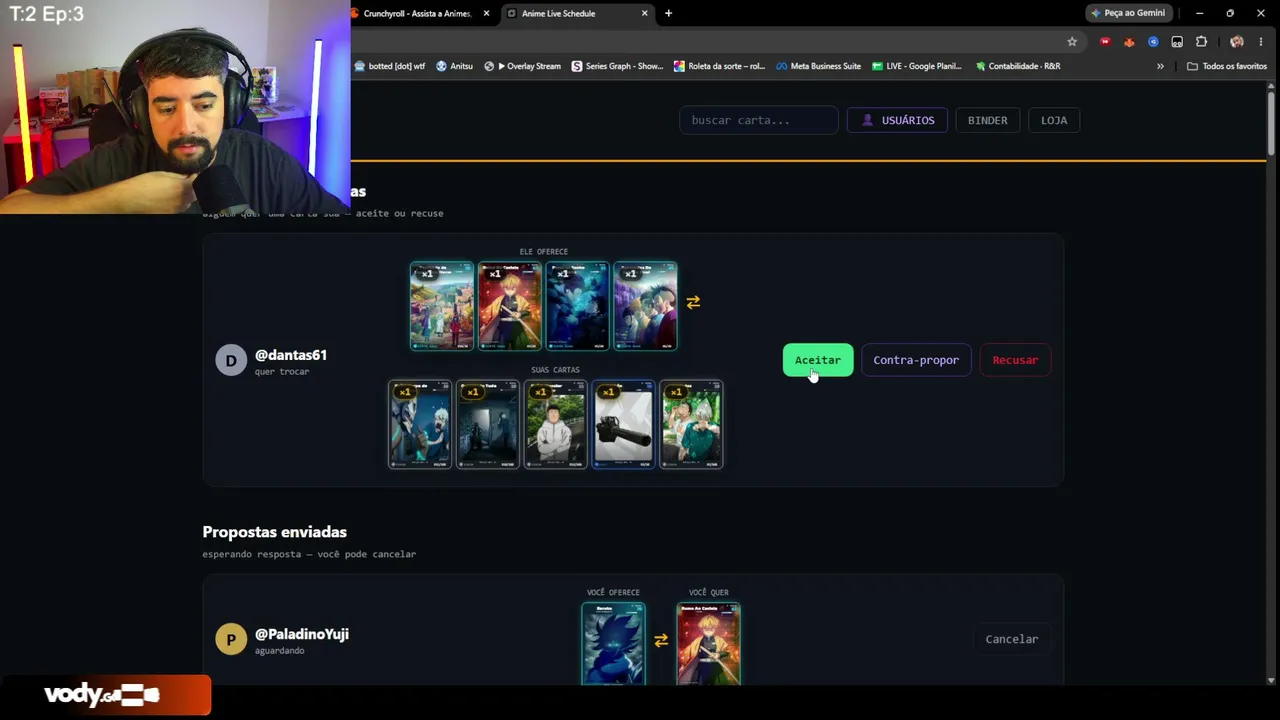The image size is (1280, 720).
Task: Bookmark this page with the star icon
Action: (x=1072, y=42)
